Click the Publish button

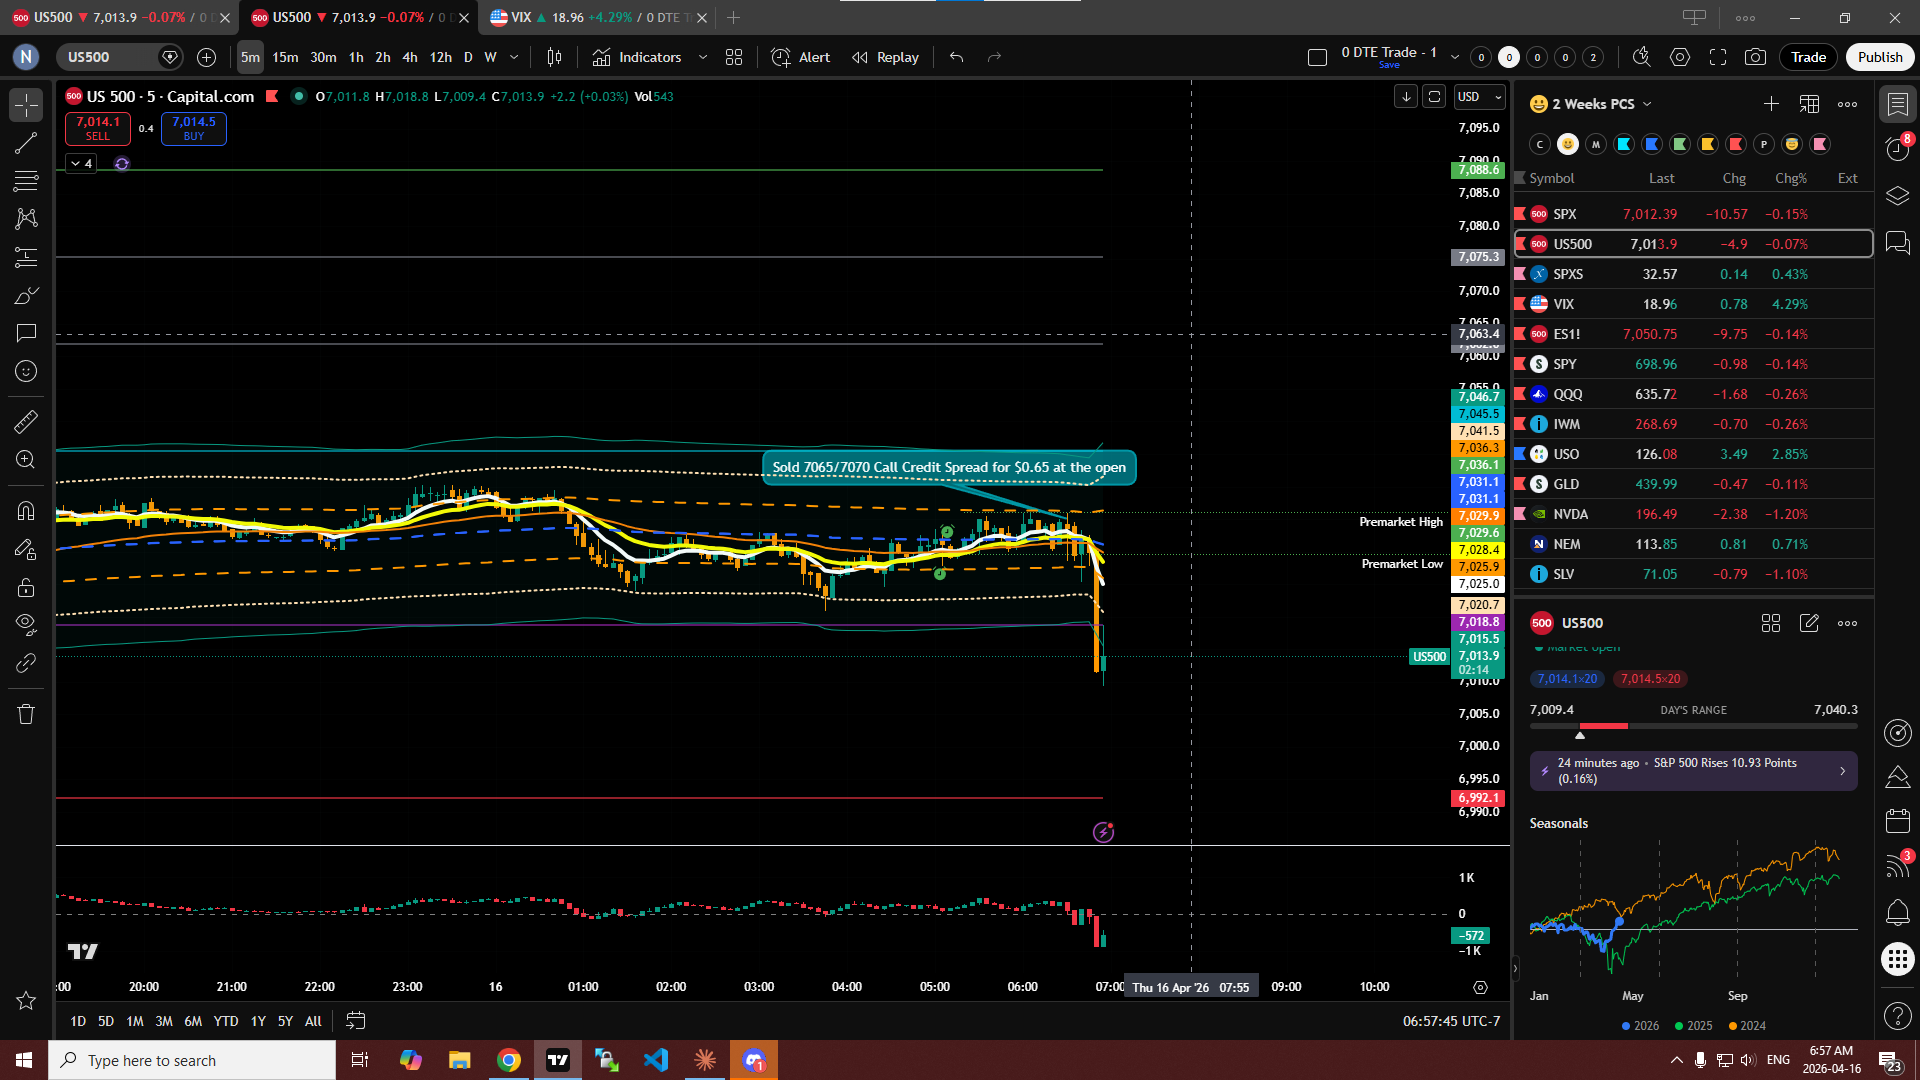tap(1879, 57)
